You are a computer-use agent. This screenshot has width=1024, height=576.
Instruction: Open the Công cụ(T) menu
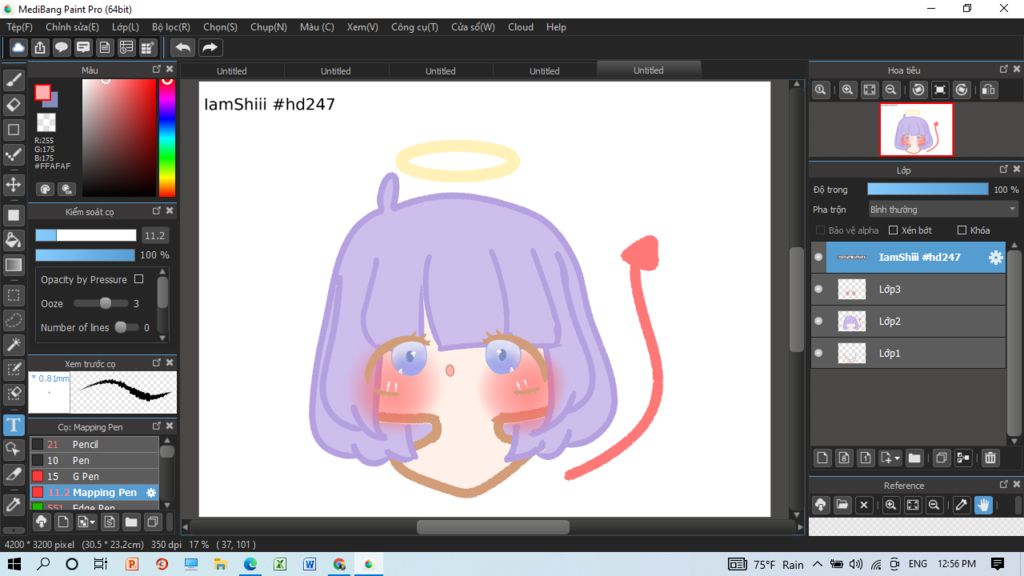pos(414,27)
